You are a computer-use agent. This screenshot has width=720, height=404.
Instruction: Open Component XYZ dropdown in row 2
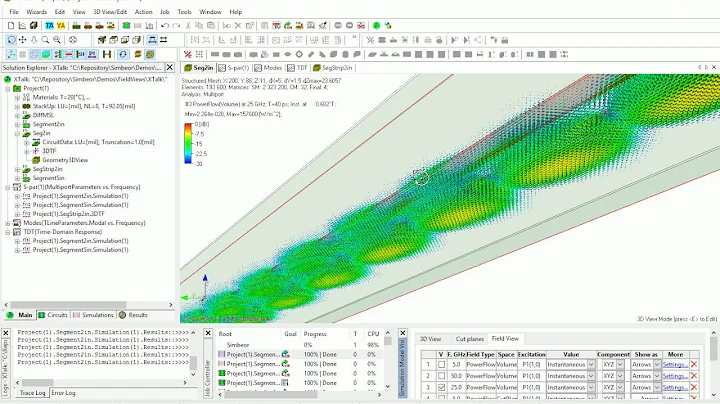[x=620, y=376]
